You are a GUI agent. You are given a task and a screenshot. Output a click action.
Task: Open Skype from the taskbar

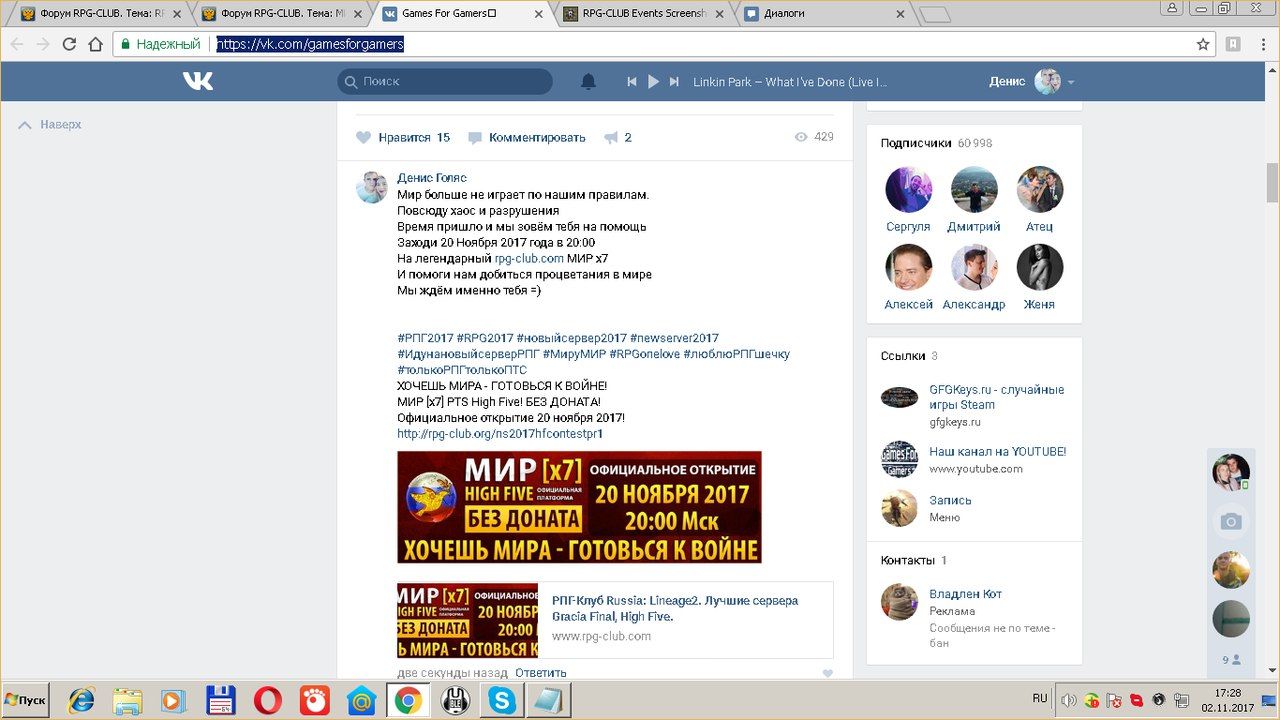tap(501, 700)
